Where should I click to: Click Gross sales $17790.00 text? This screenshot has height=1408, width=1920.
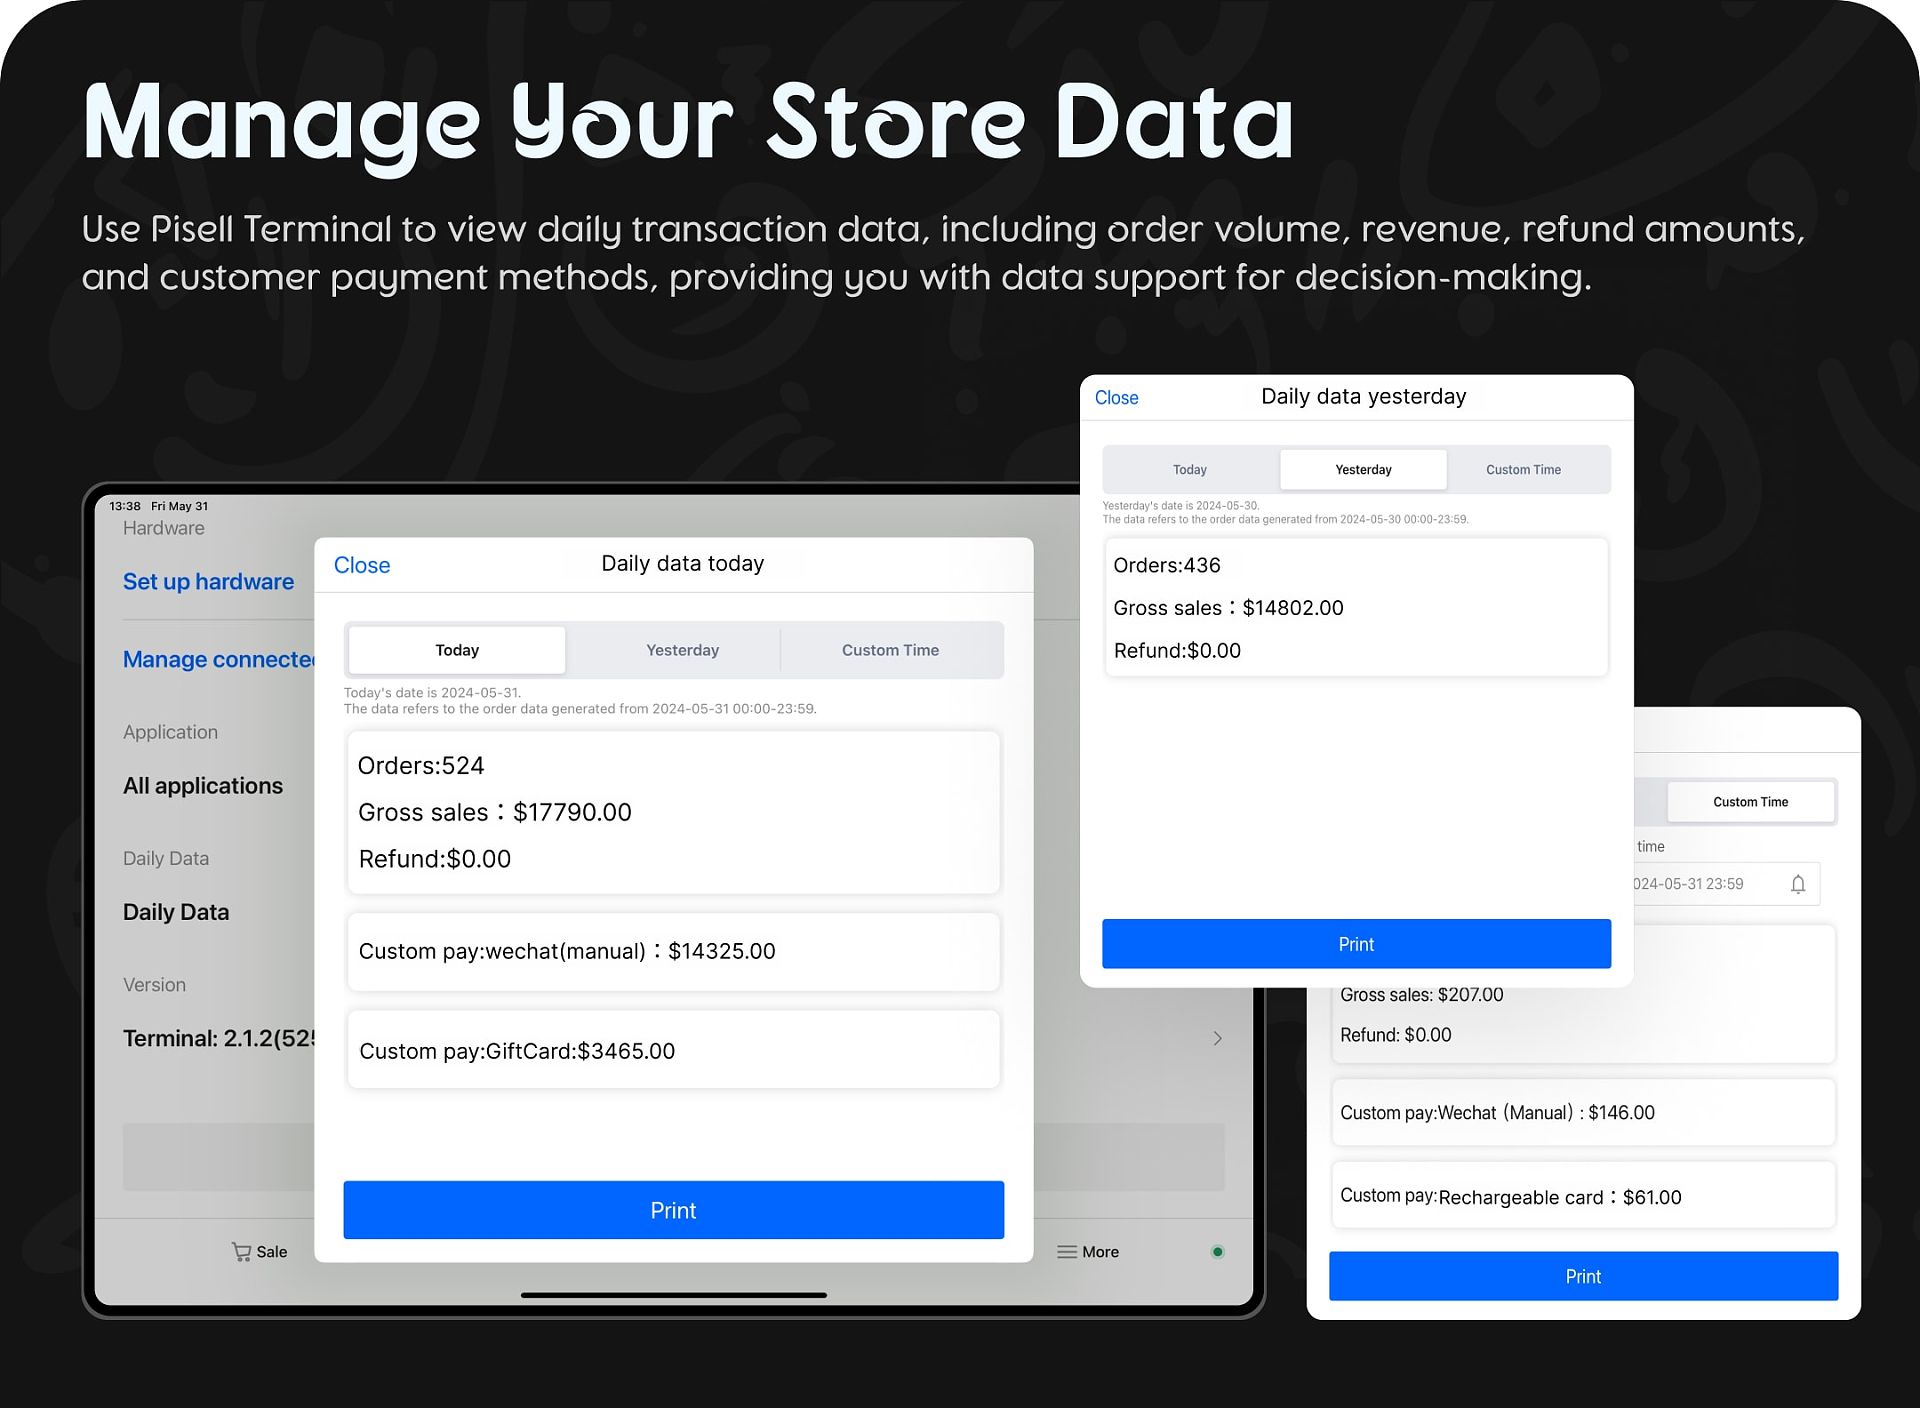[x=495, y=812]
